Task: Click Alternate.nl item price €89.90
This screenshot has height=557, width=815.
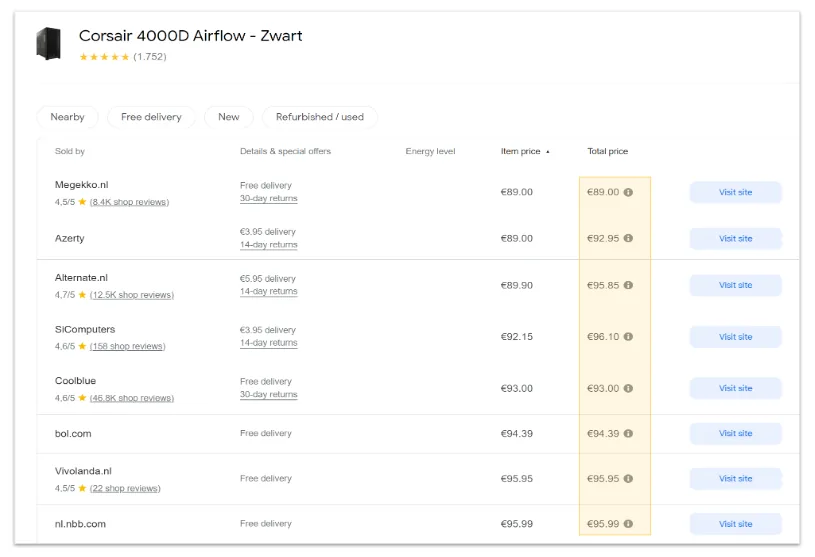Action: pyautogui.click(x=517, y=285)
